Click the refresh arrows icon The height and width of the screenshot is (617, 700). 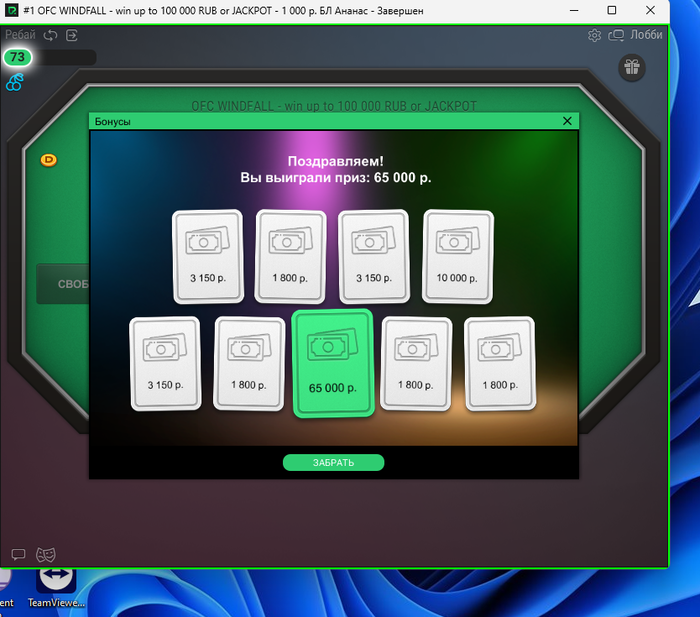click(x=50, y=35)
